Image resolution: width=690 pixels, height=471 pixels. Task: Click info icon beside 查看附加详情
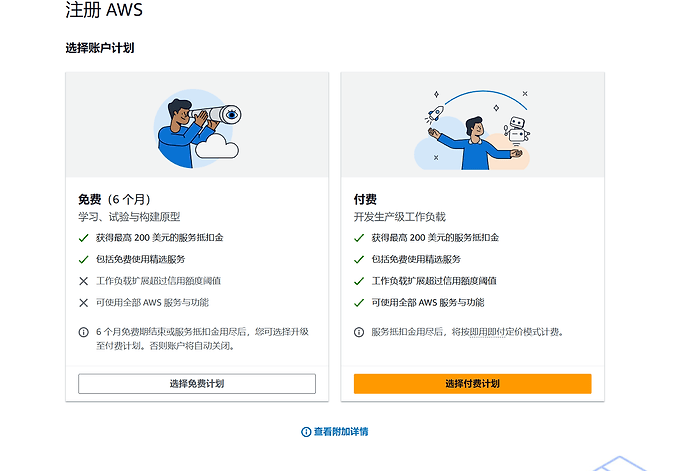306,432
